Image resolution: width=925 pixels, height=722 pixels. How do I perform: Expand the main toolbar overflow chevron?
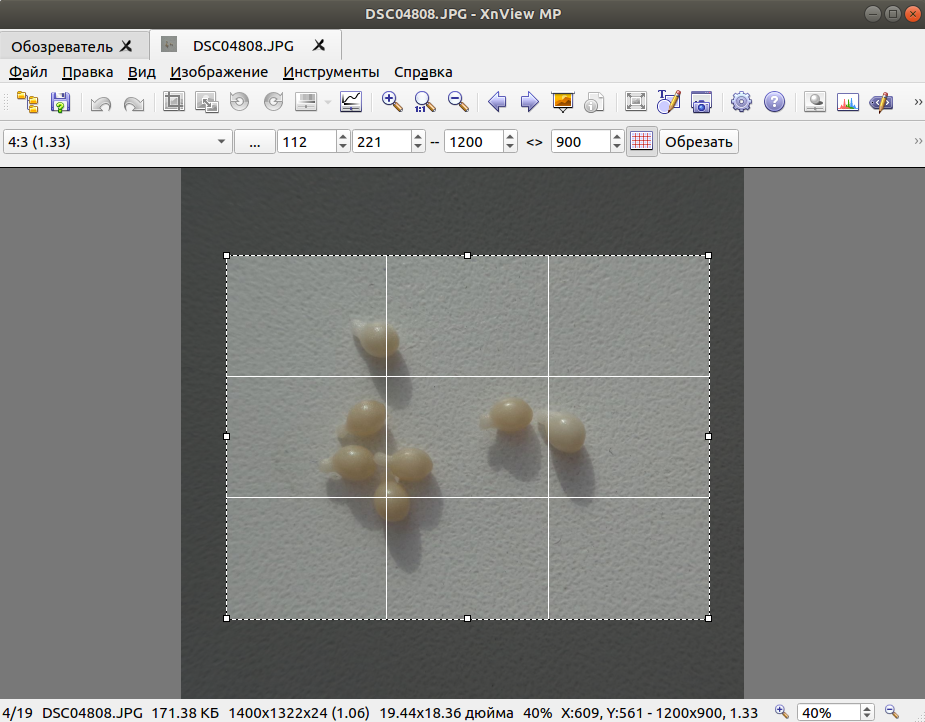coord(917,102)
